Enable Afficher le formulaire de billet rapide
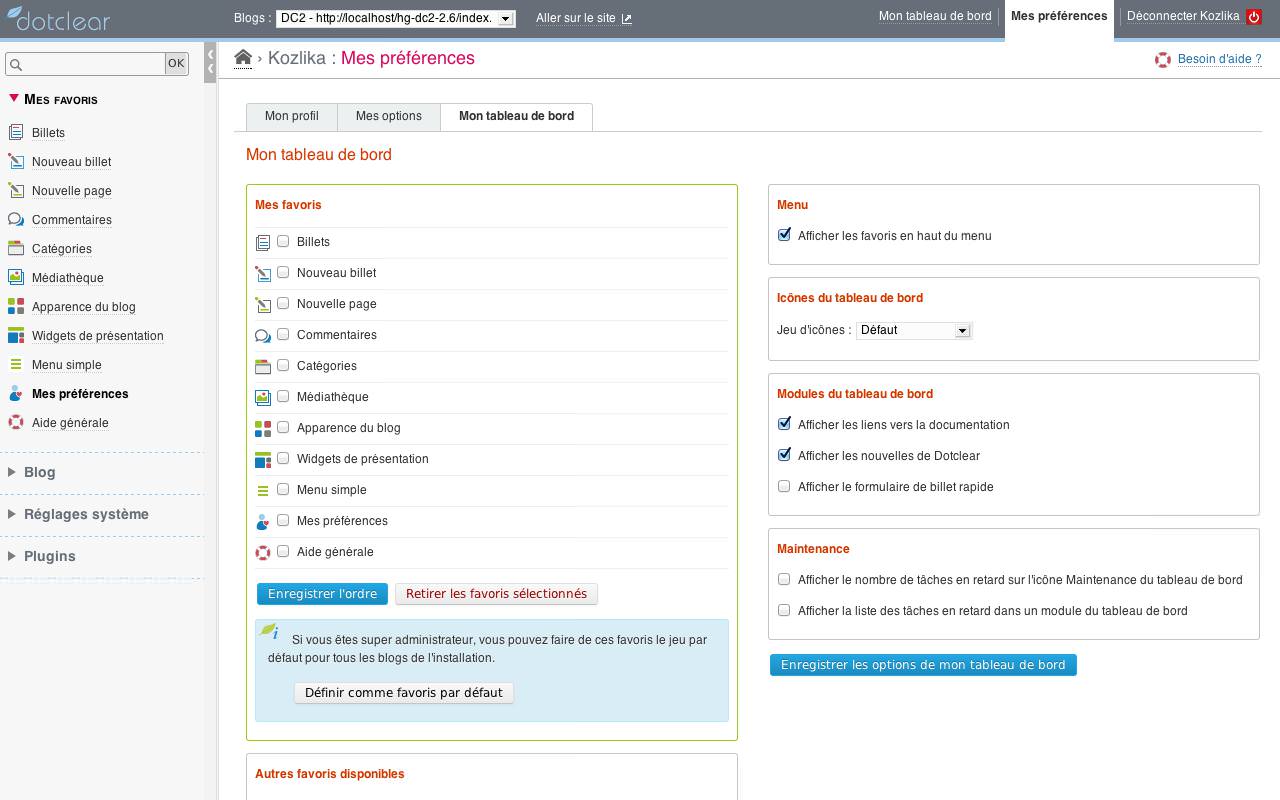This screenshot has height=800, width=1280. pyautogui.click(x=784, y=486)
